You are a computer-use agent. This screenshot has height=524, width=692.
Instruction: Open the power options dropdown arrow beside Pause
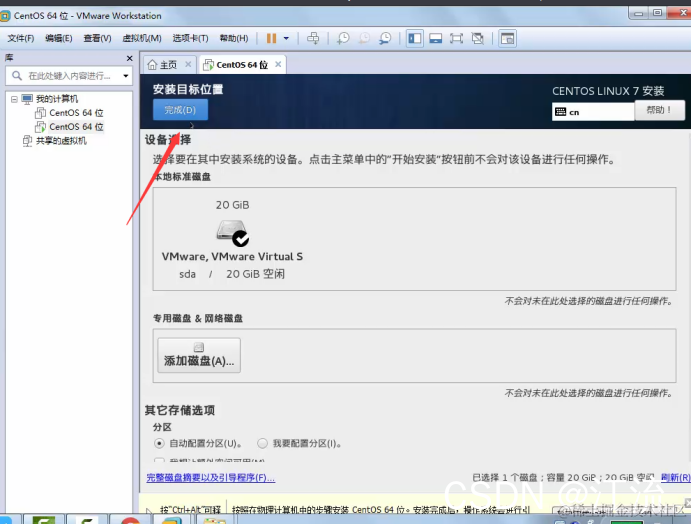(286, 38)
